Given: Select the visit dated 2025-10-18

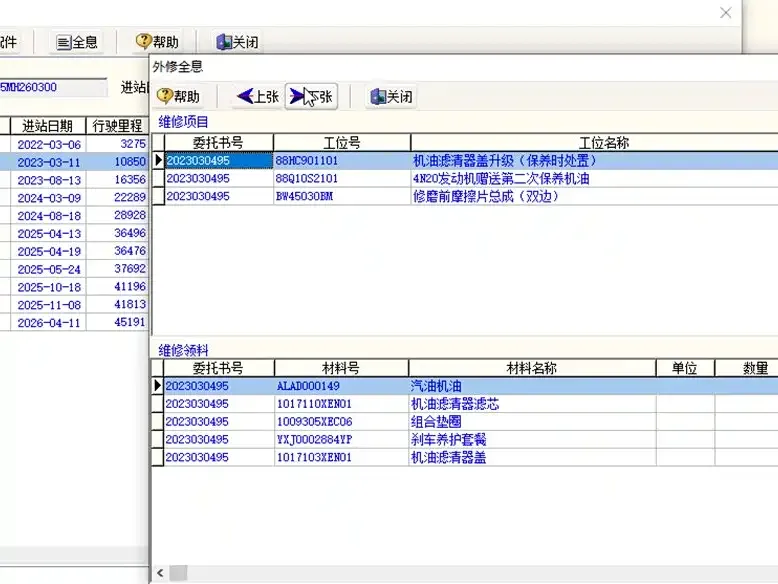Looking at the screenshot, I should click(x=74, y=287).
